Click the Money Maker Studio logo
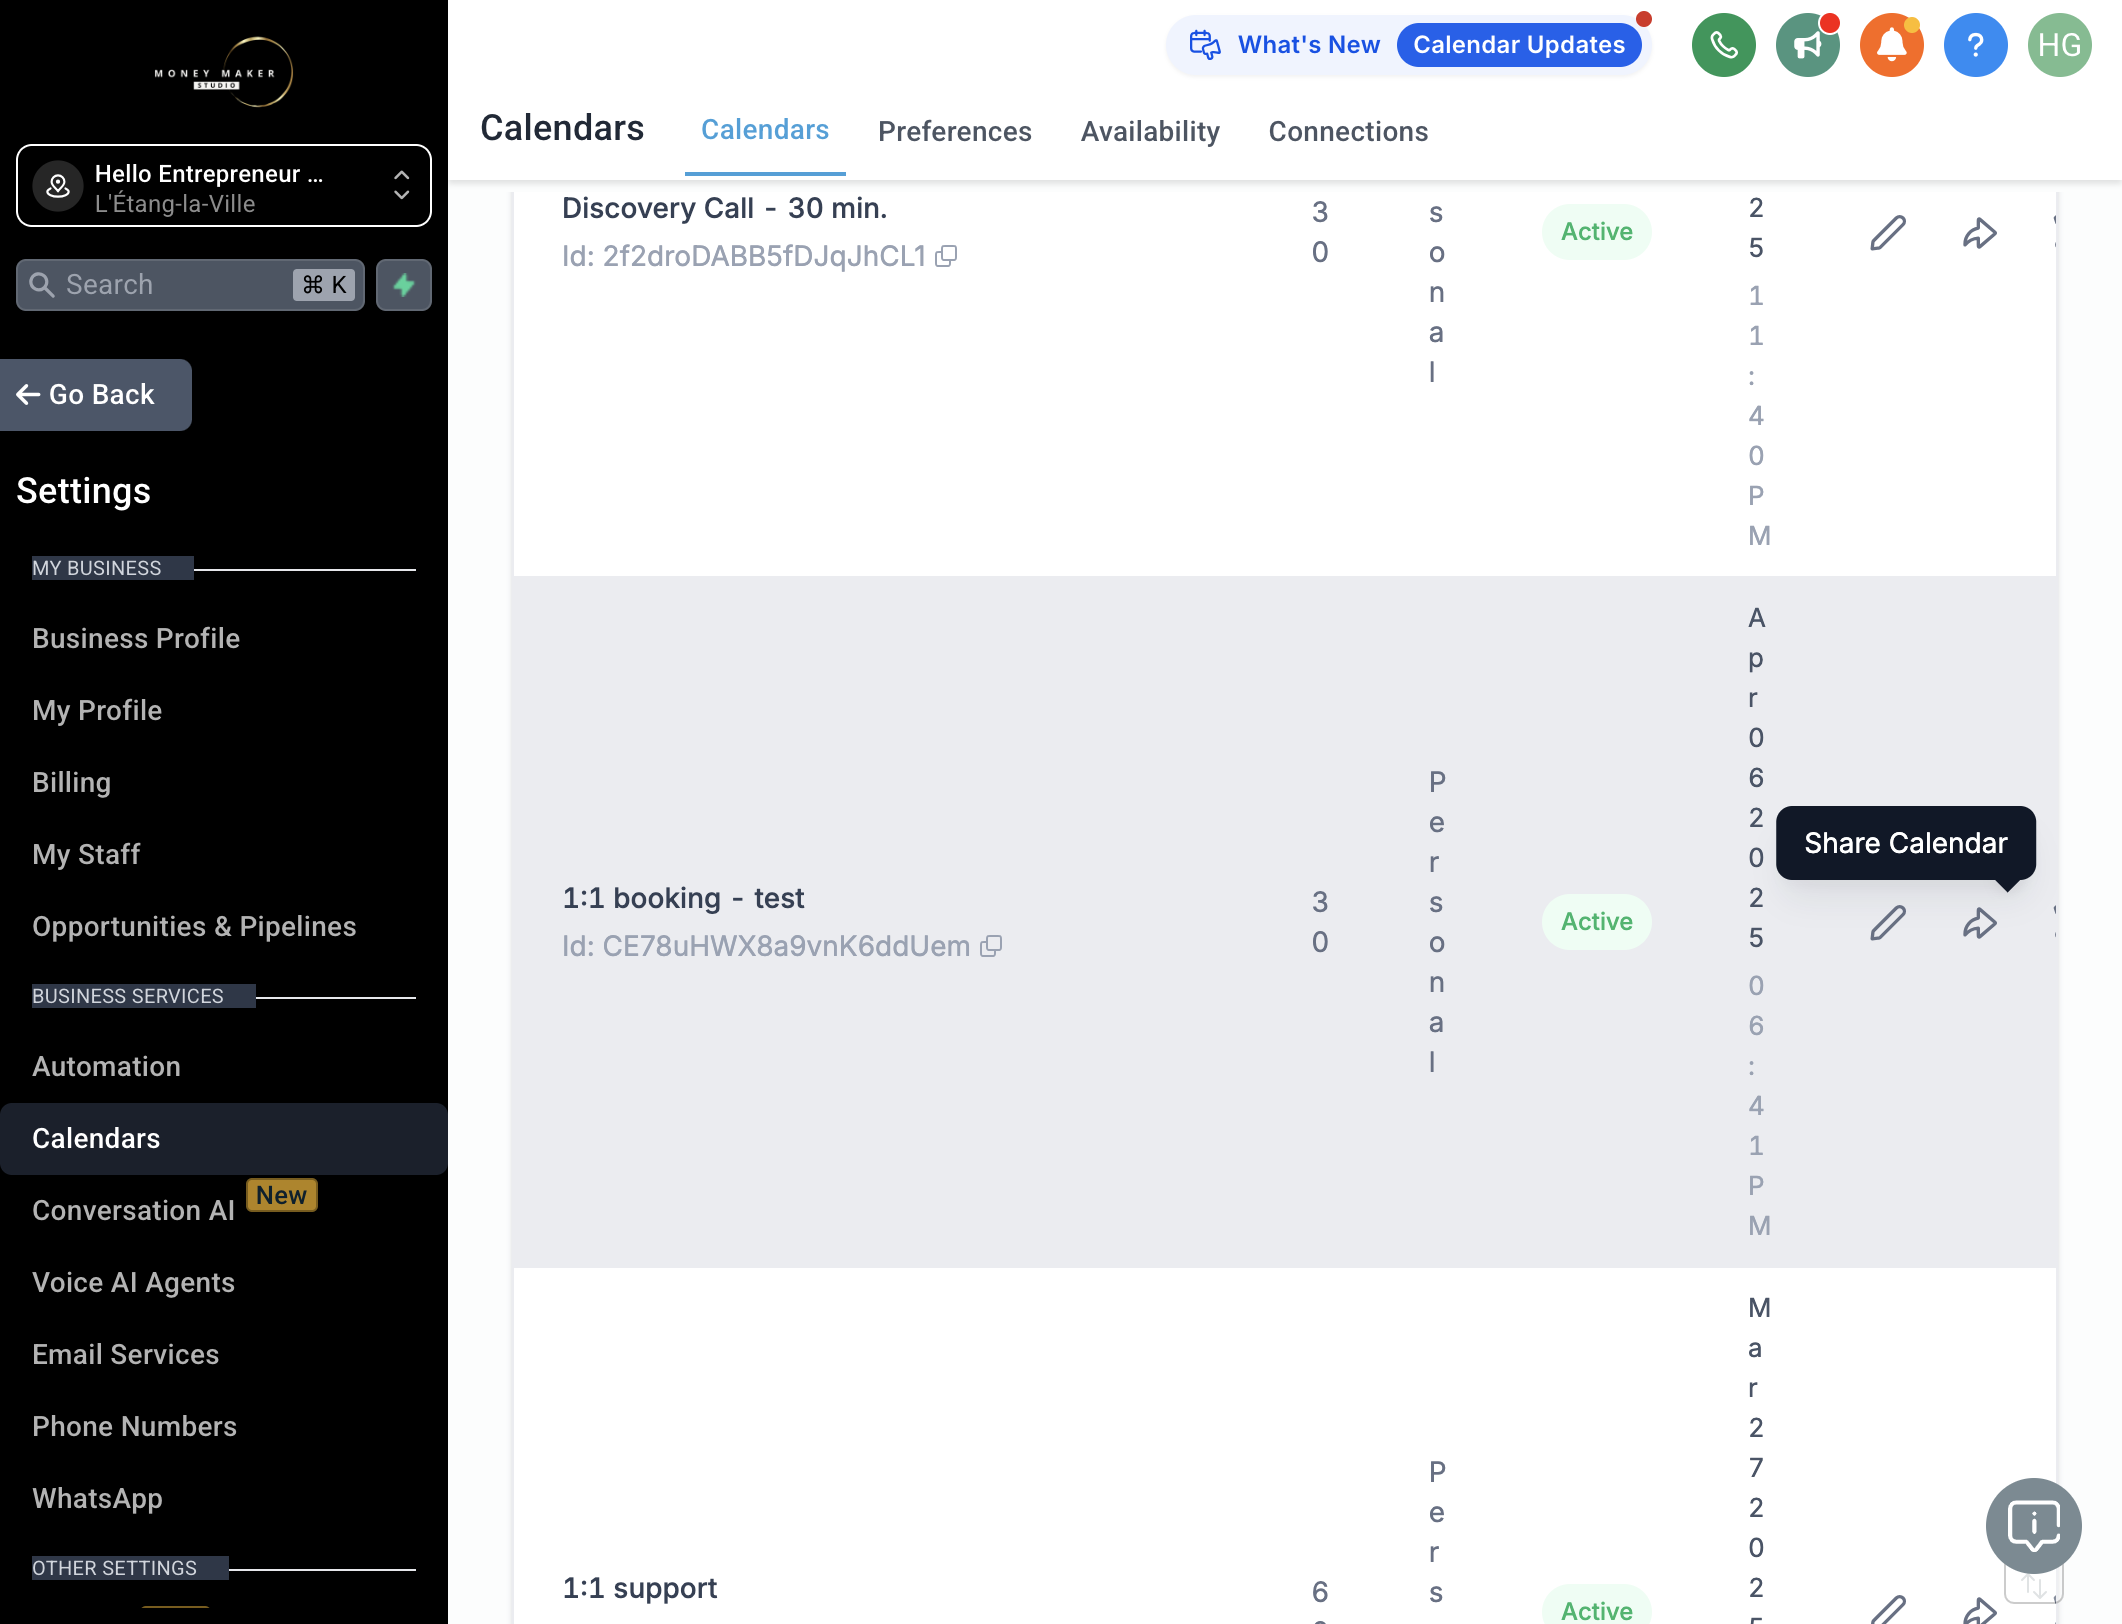Image resolution: width=2122 pixels, height=1624 pixels. click(x=224, y=72)
